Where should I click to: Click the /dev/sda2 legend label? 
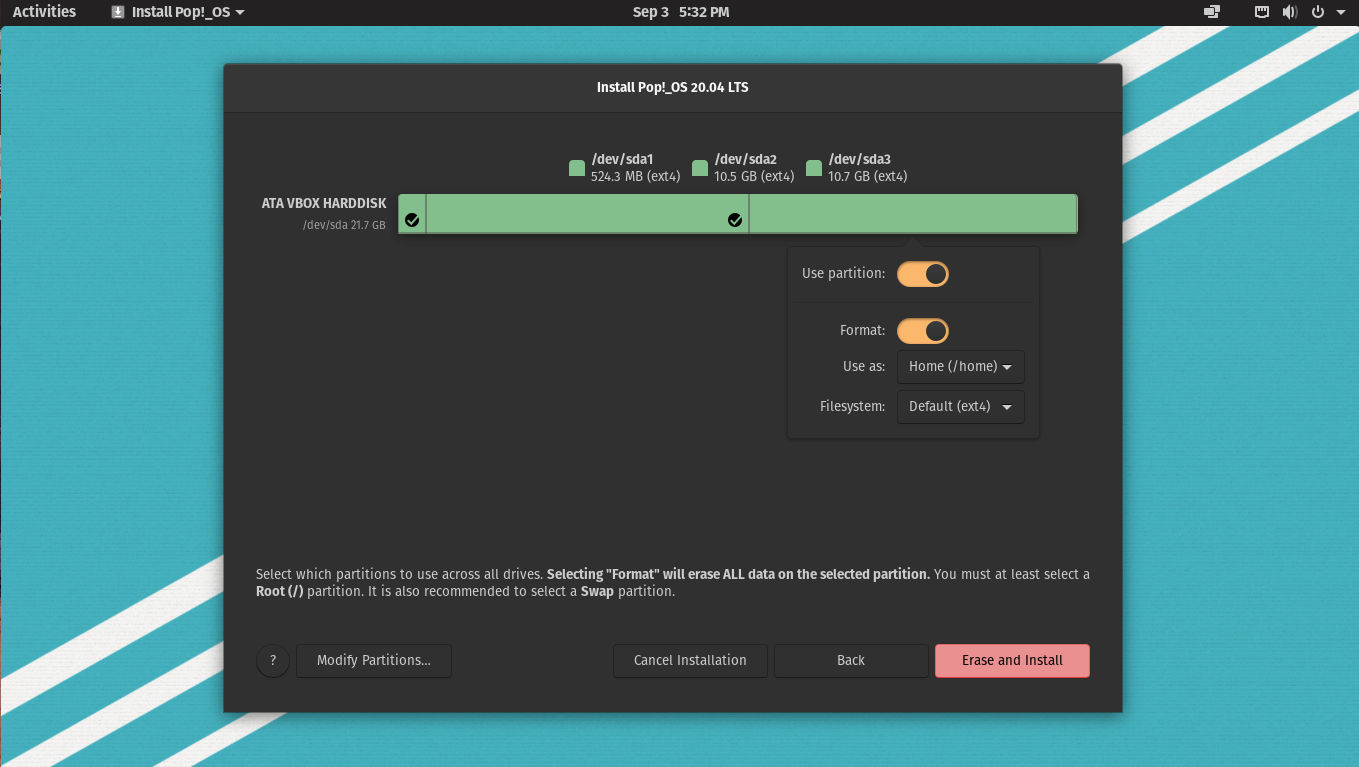745,159
